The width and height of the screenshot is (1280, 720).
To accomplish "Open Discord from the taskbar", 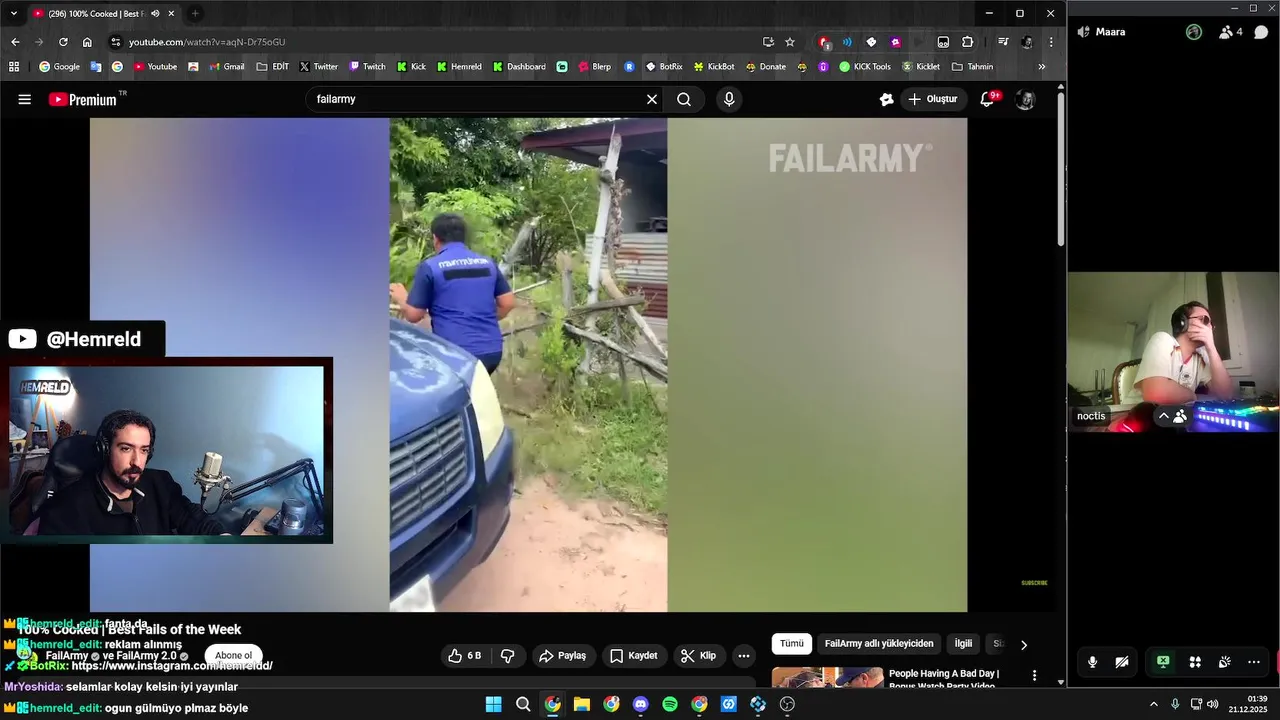I will (x=641, y=704).
